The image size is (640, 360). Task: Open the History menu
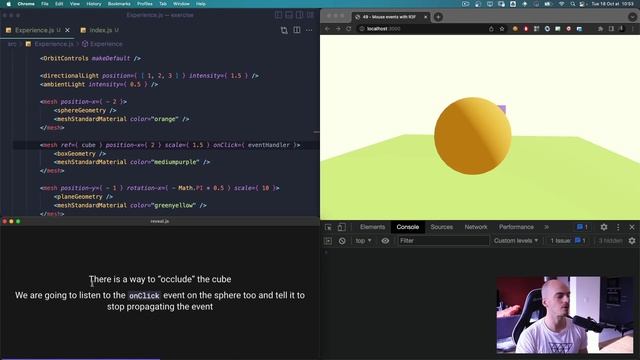tap(93, 4)
